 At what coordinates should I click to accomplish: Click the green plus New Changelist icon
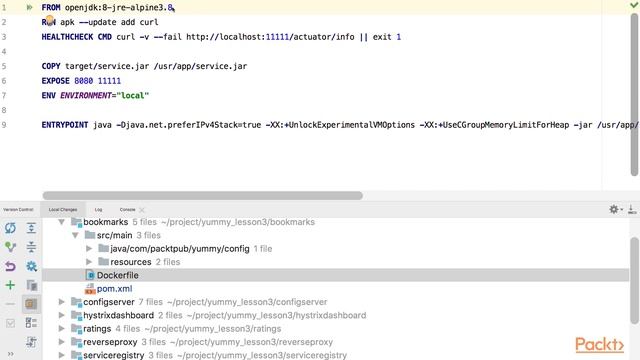pyautogui.click(x=10, y=285)
